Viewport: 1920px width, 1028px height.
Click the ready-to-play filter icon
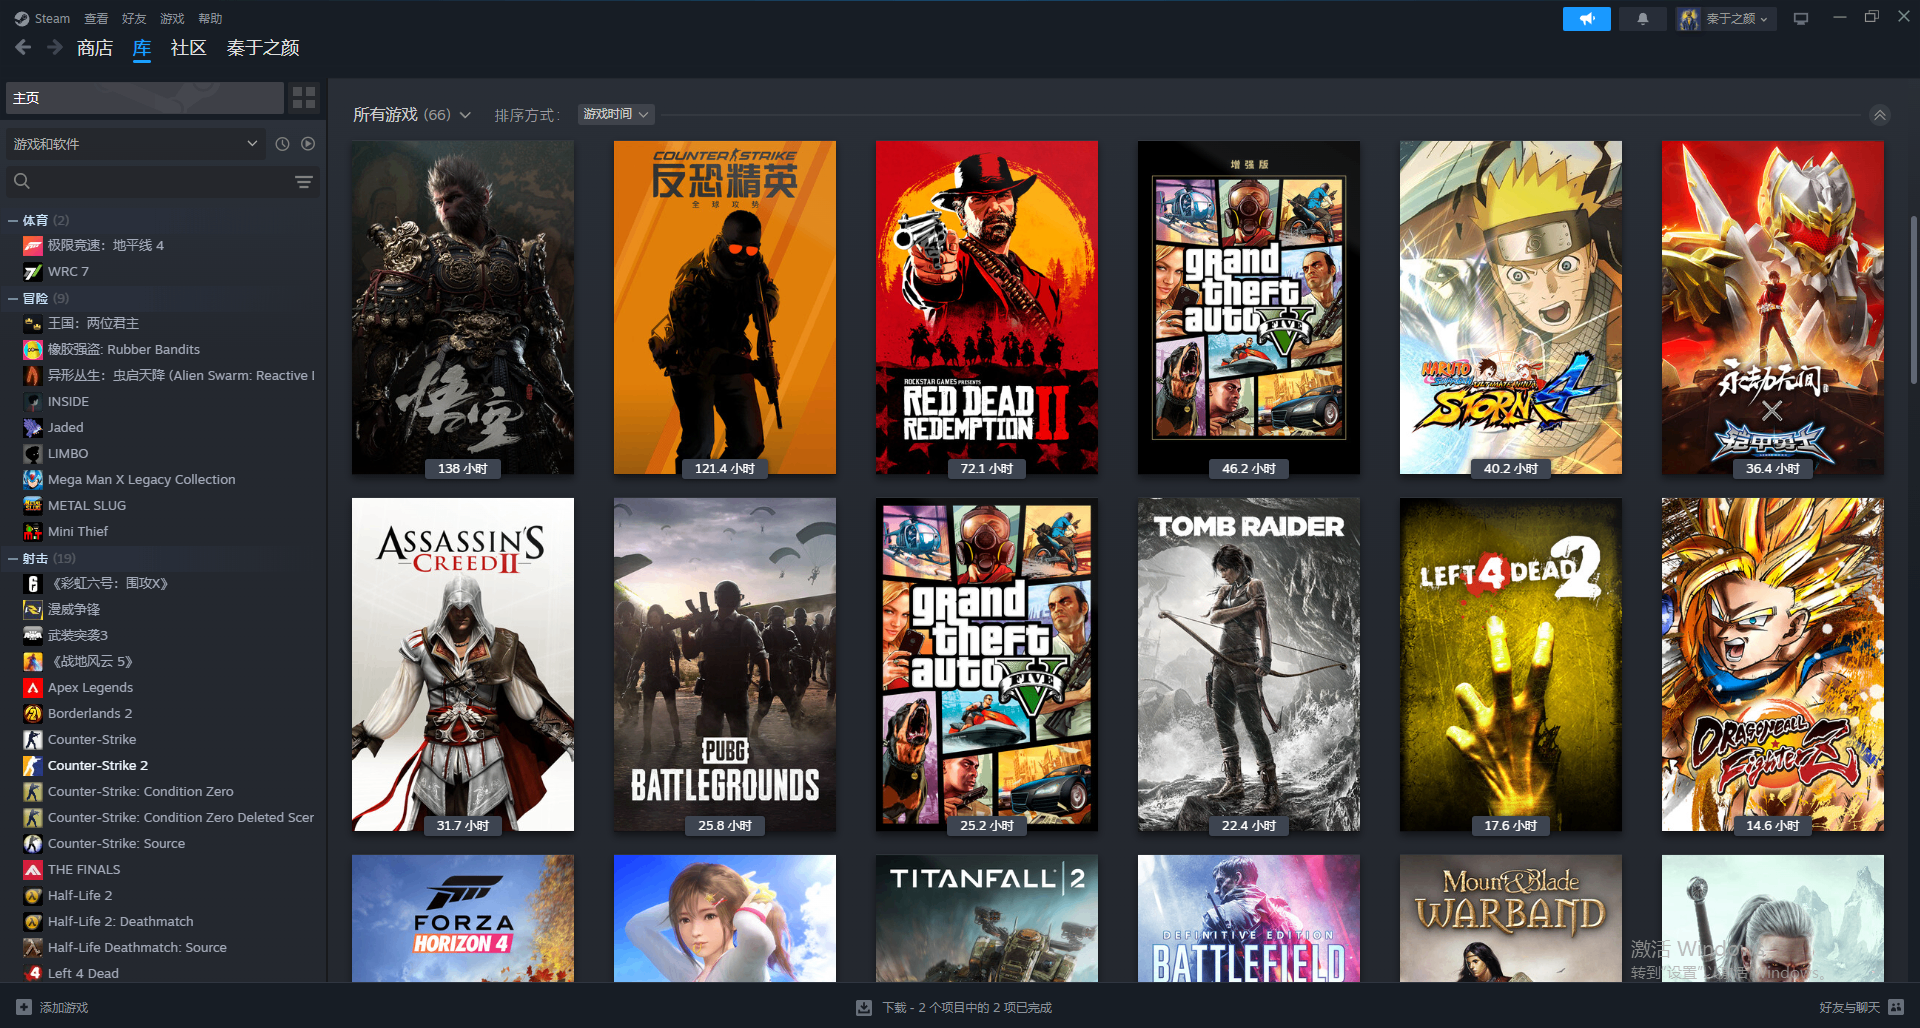[x=308, y=144]
